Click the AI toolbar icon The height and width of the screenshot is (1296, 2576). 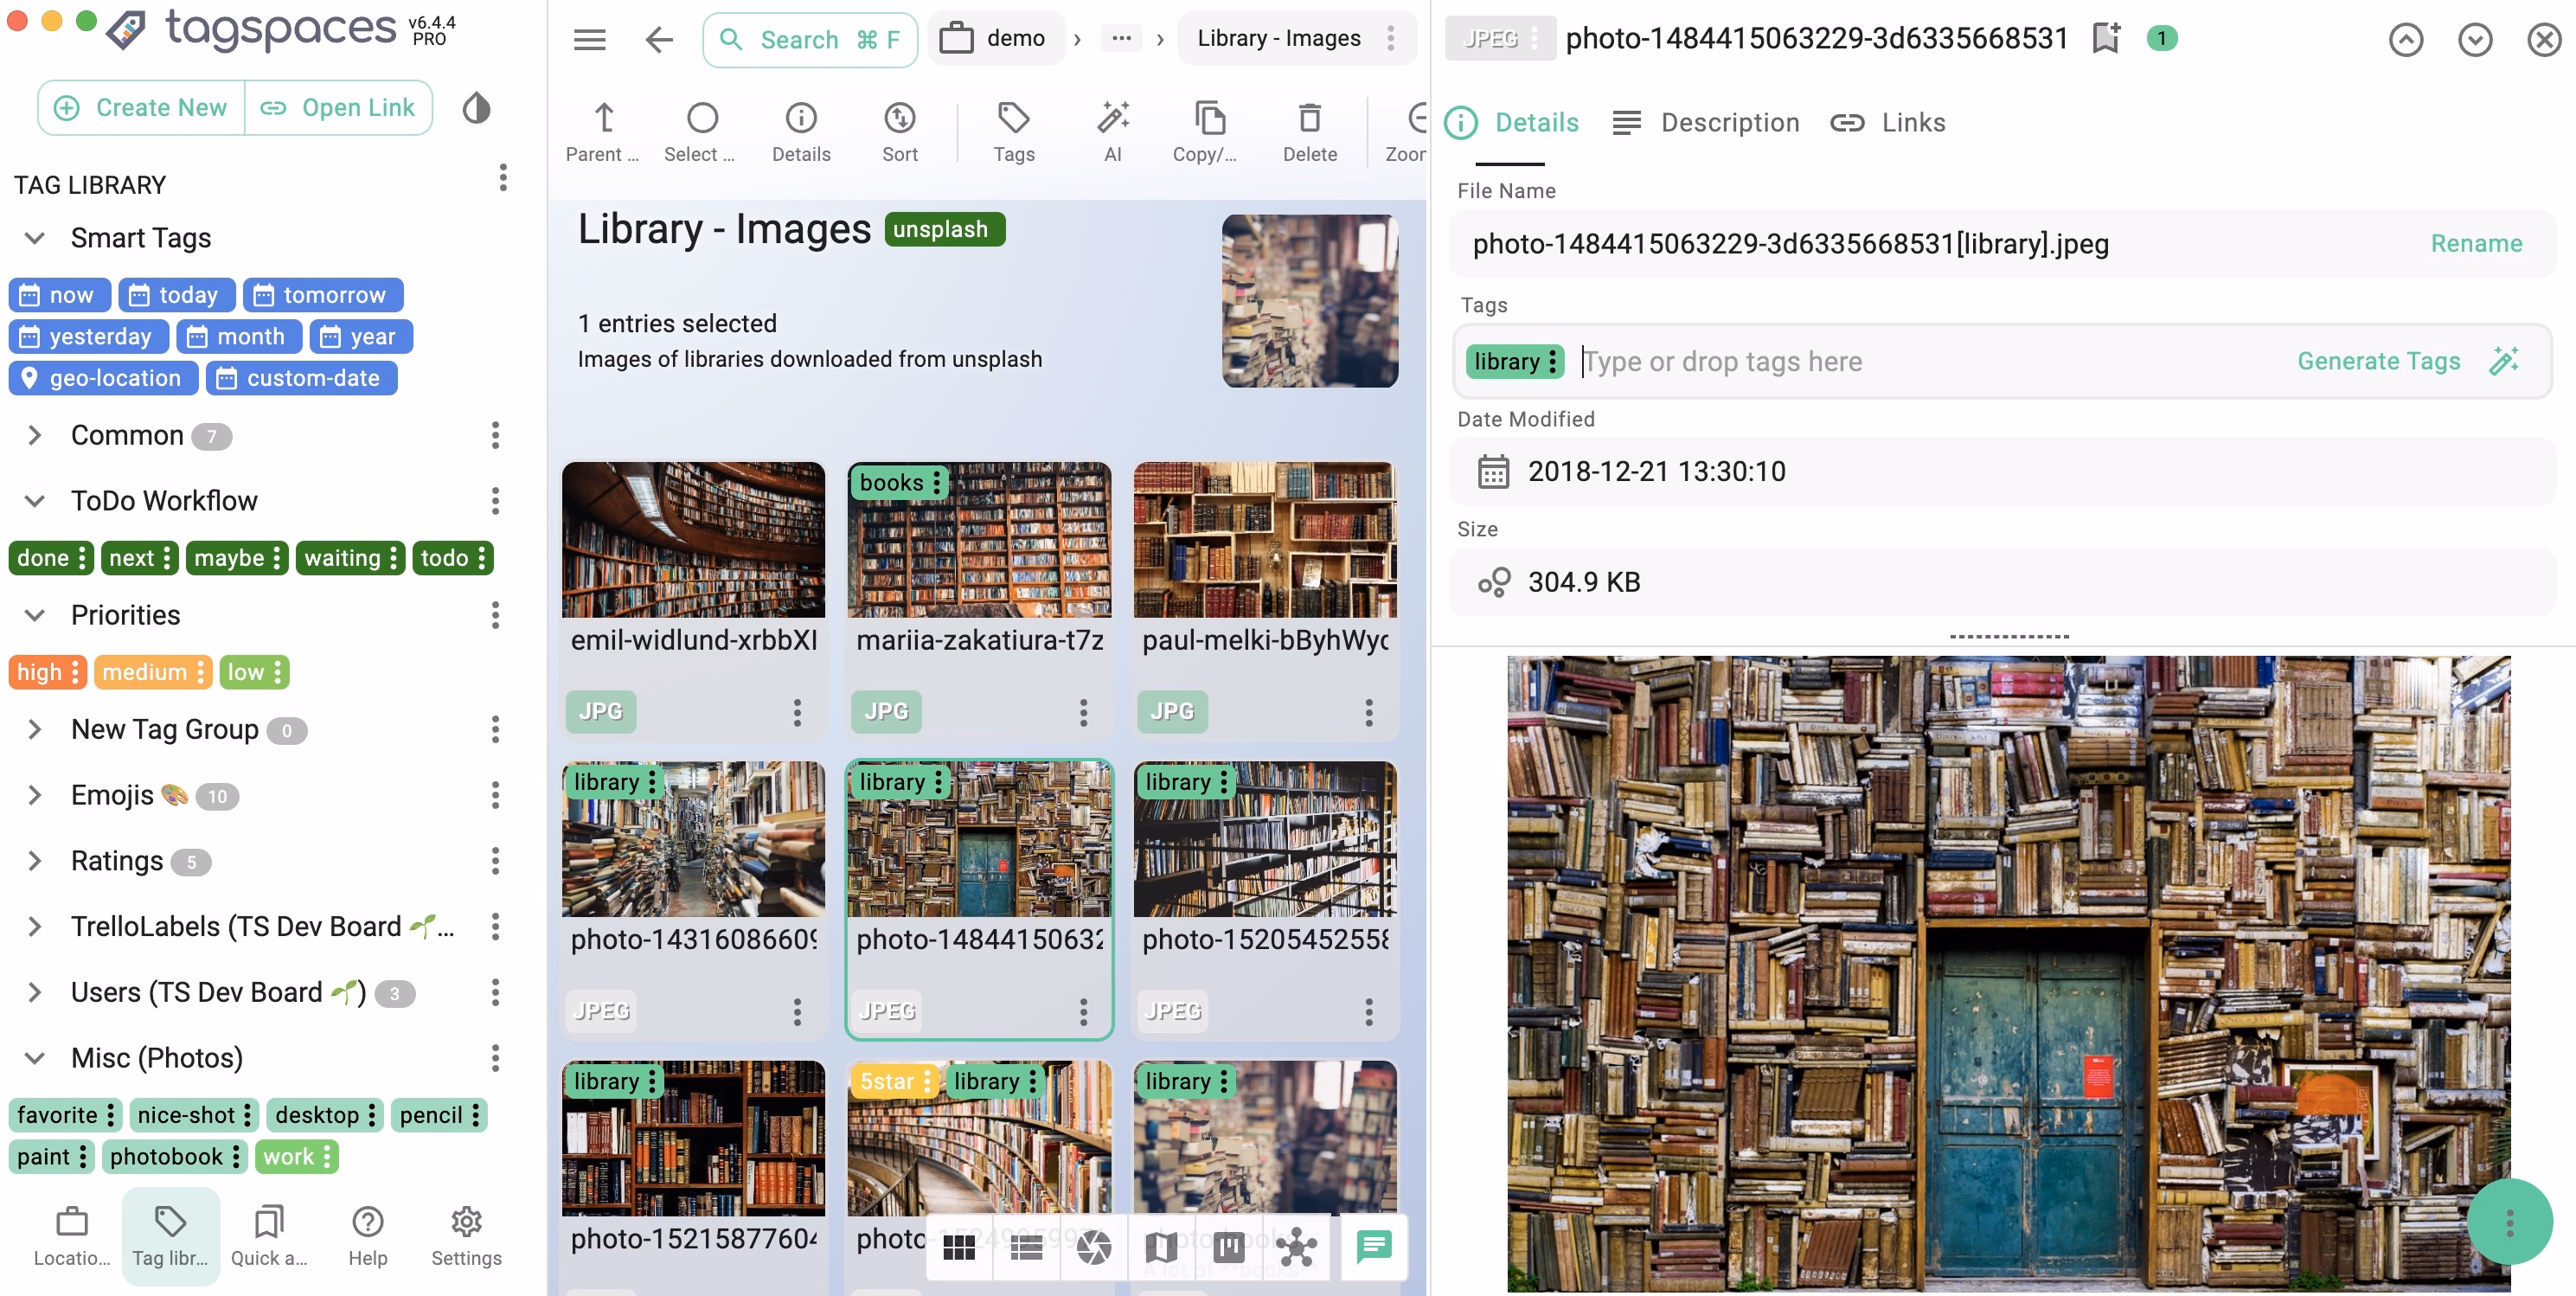click(x=1113, y=130)
